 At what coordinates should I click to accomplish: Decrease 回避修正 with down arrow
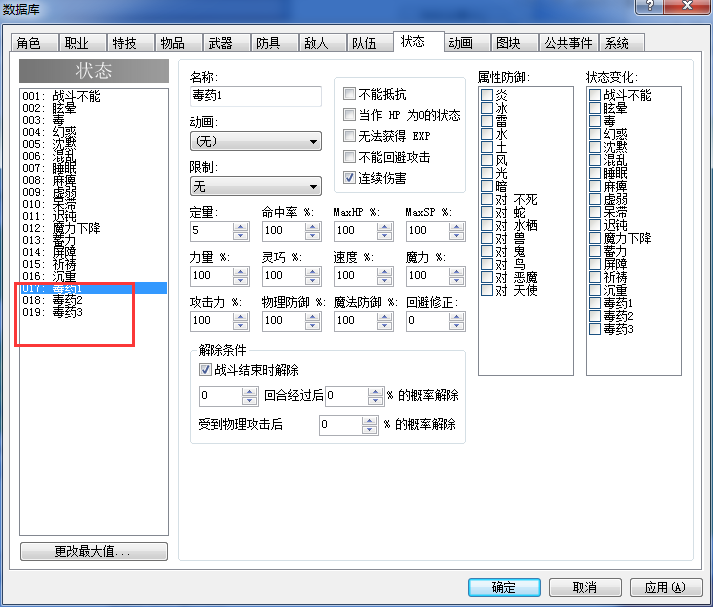coord(456,325)
